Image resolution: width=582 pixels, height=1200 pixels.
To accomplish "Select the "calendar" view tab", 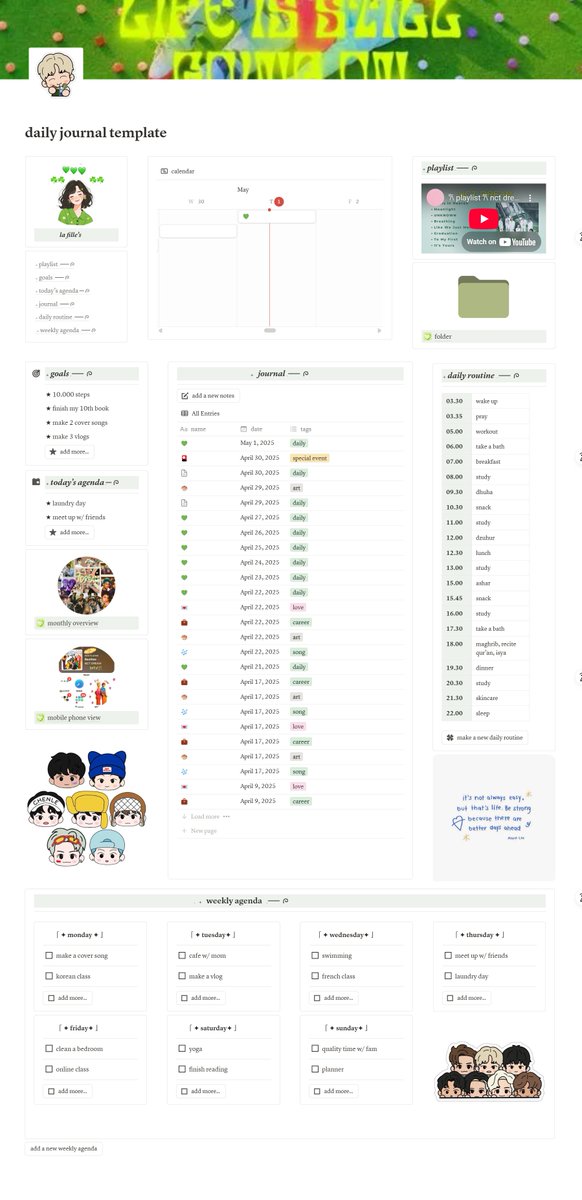I will [x=178, y=171].
